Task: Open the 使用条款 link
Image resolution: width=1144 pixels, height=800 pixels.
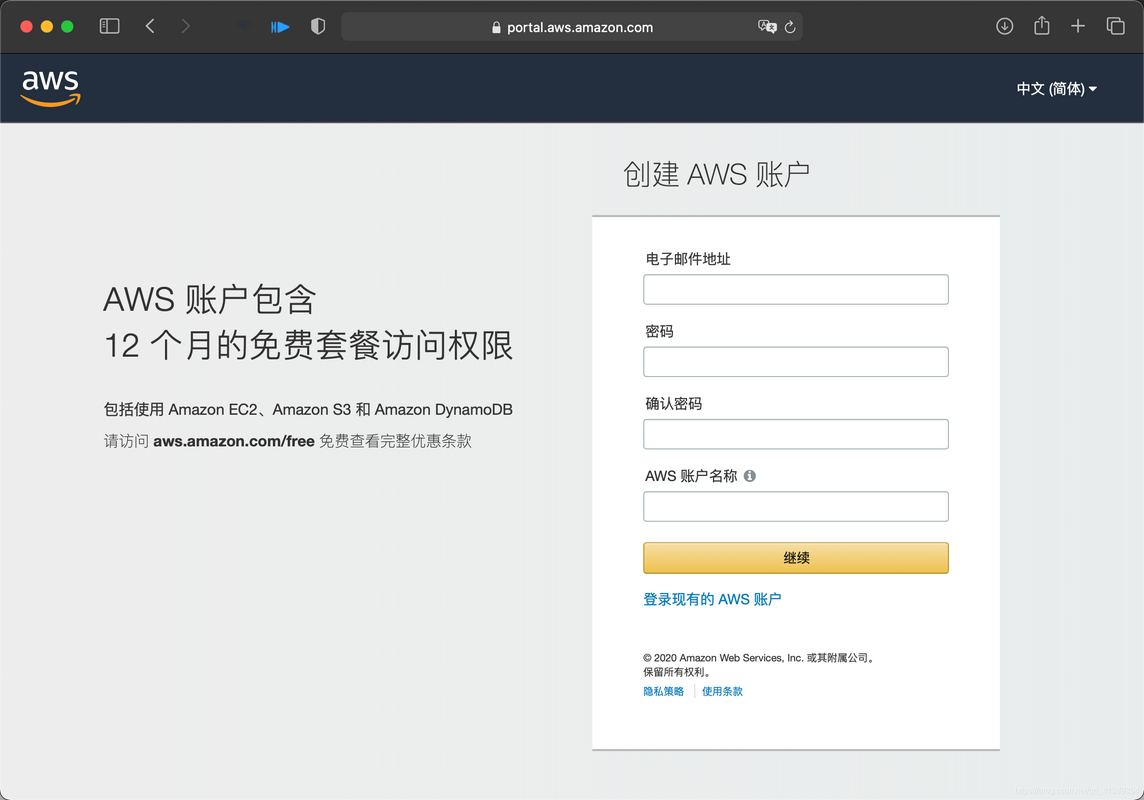Action: [722, 691]
